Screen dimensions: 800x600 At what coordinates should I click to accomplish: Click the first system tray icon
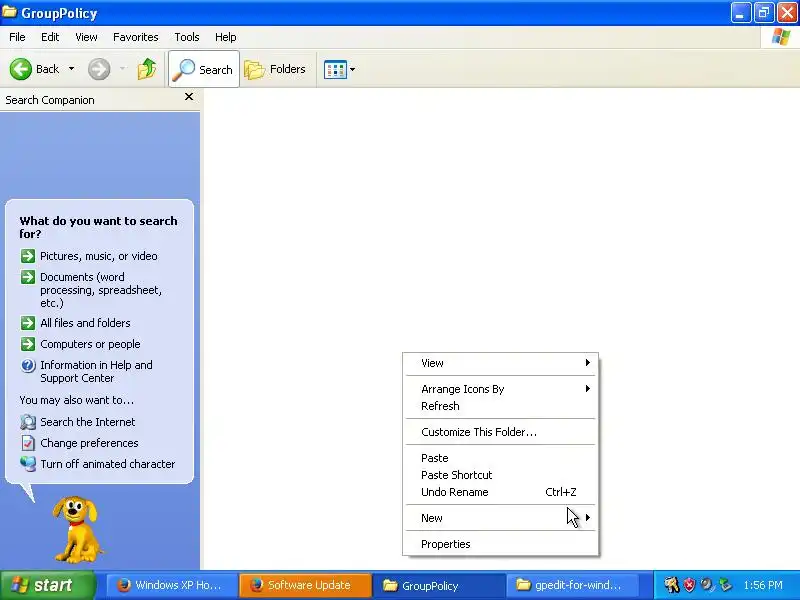tap(671, 585)
